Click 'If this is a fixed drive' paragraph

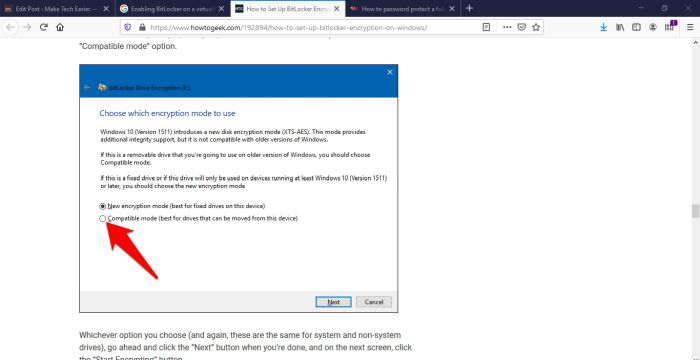[244, 182]
